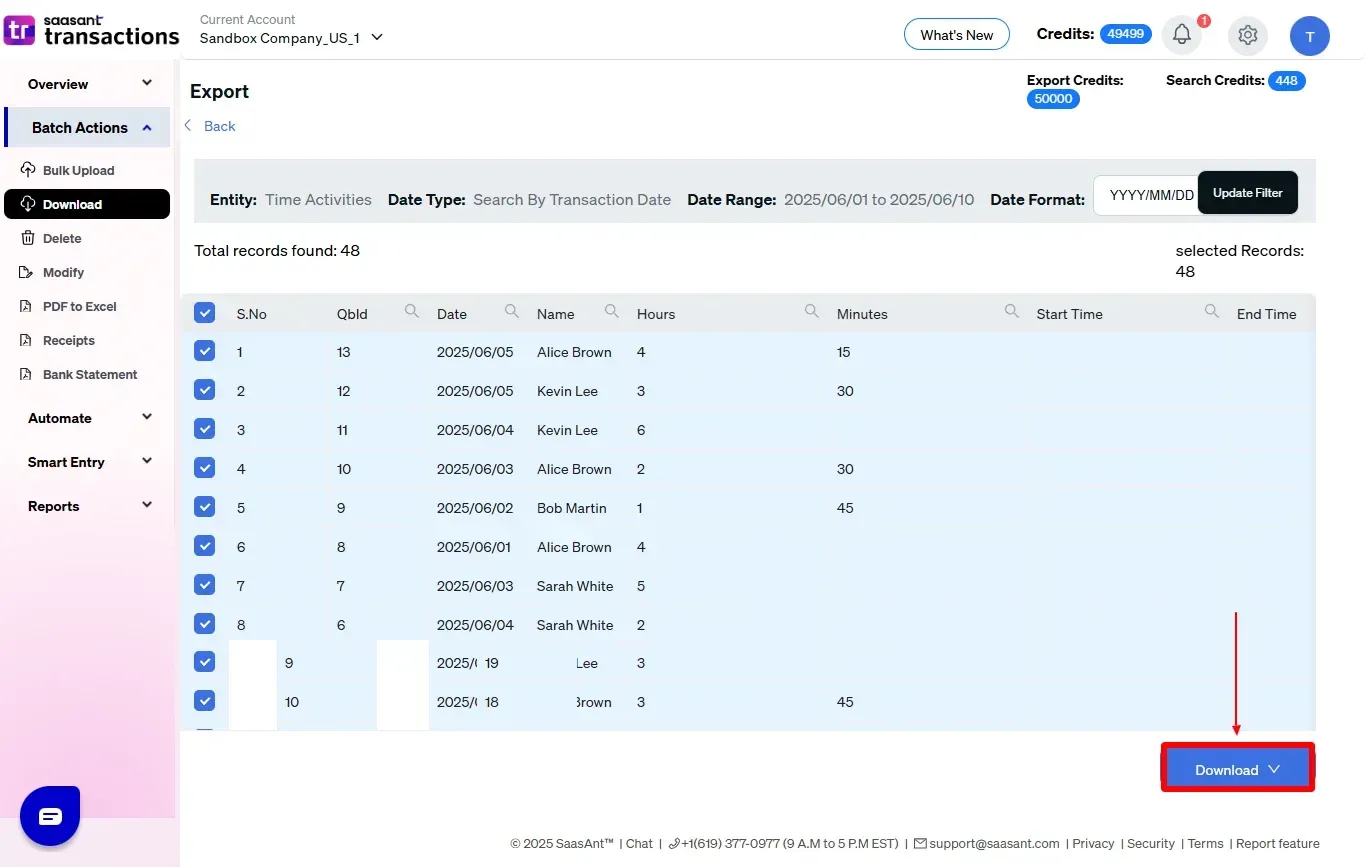The image size is (1366, 868).
Task: Uncheck row 7 Sarah White checkbox
Action: [204, 585]
